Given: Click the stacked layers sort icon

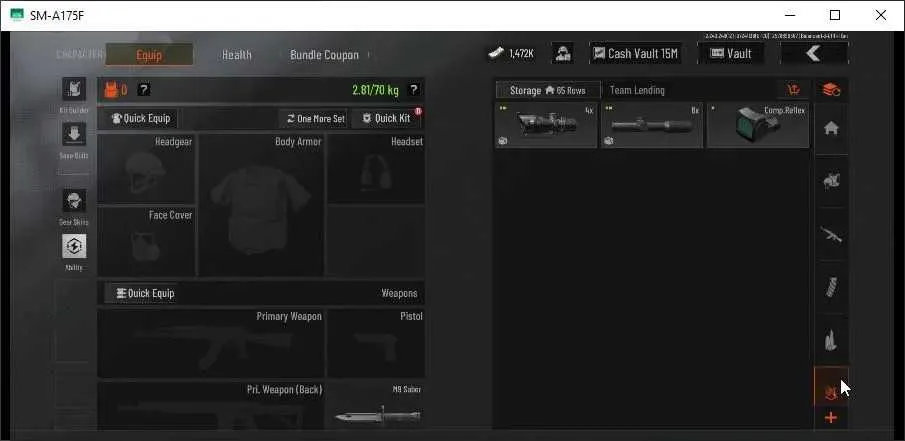Looking at the screenshot, I should pyautogui.click(x=831, y=90).
